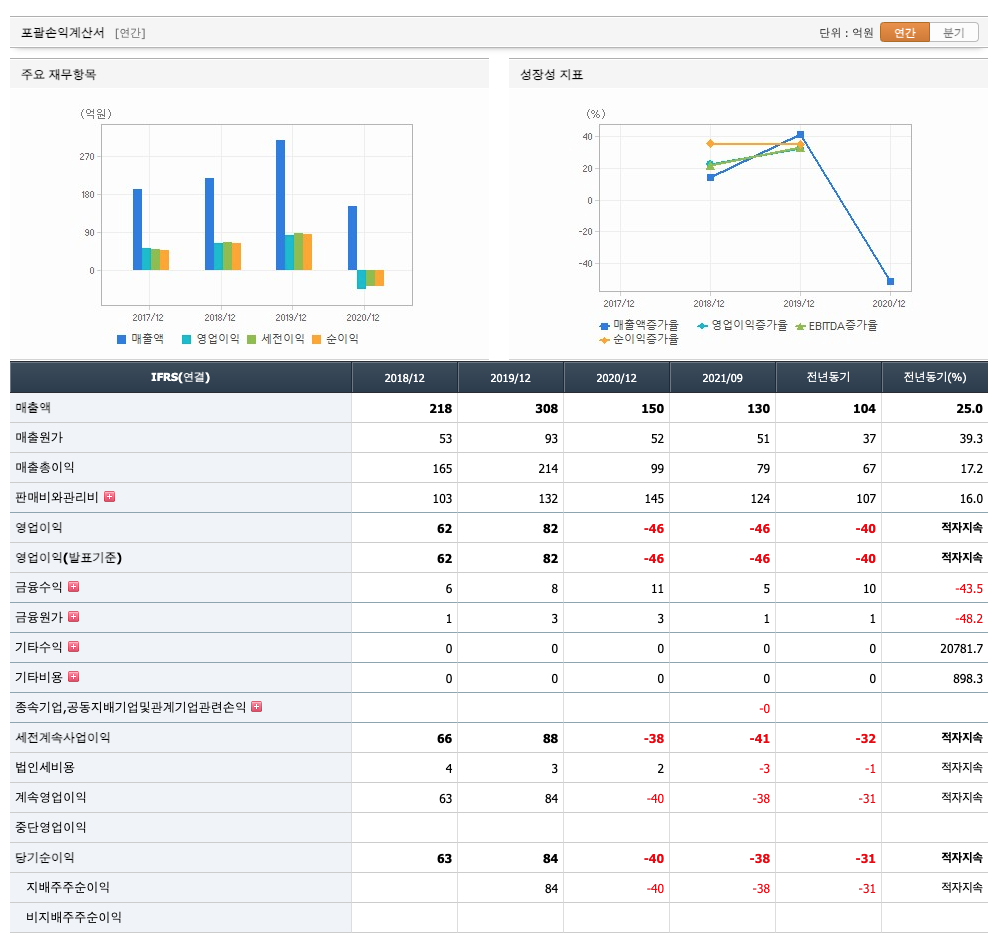The image size is (999, 948).
Task: Click the IFRS(연결) table header
Action: pos(180,377)
